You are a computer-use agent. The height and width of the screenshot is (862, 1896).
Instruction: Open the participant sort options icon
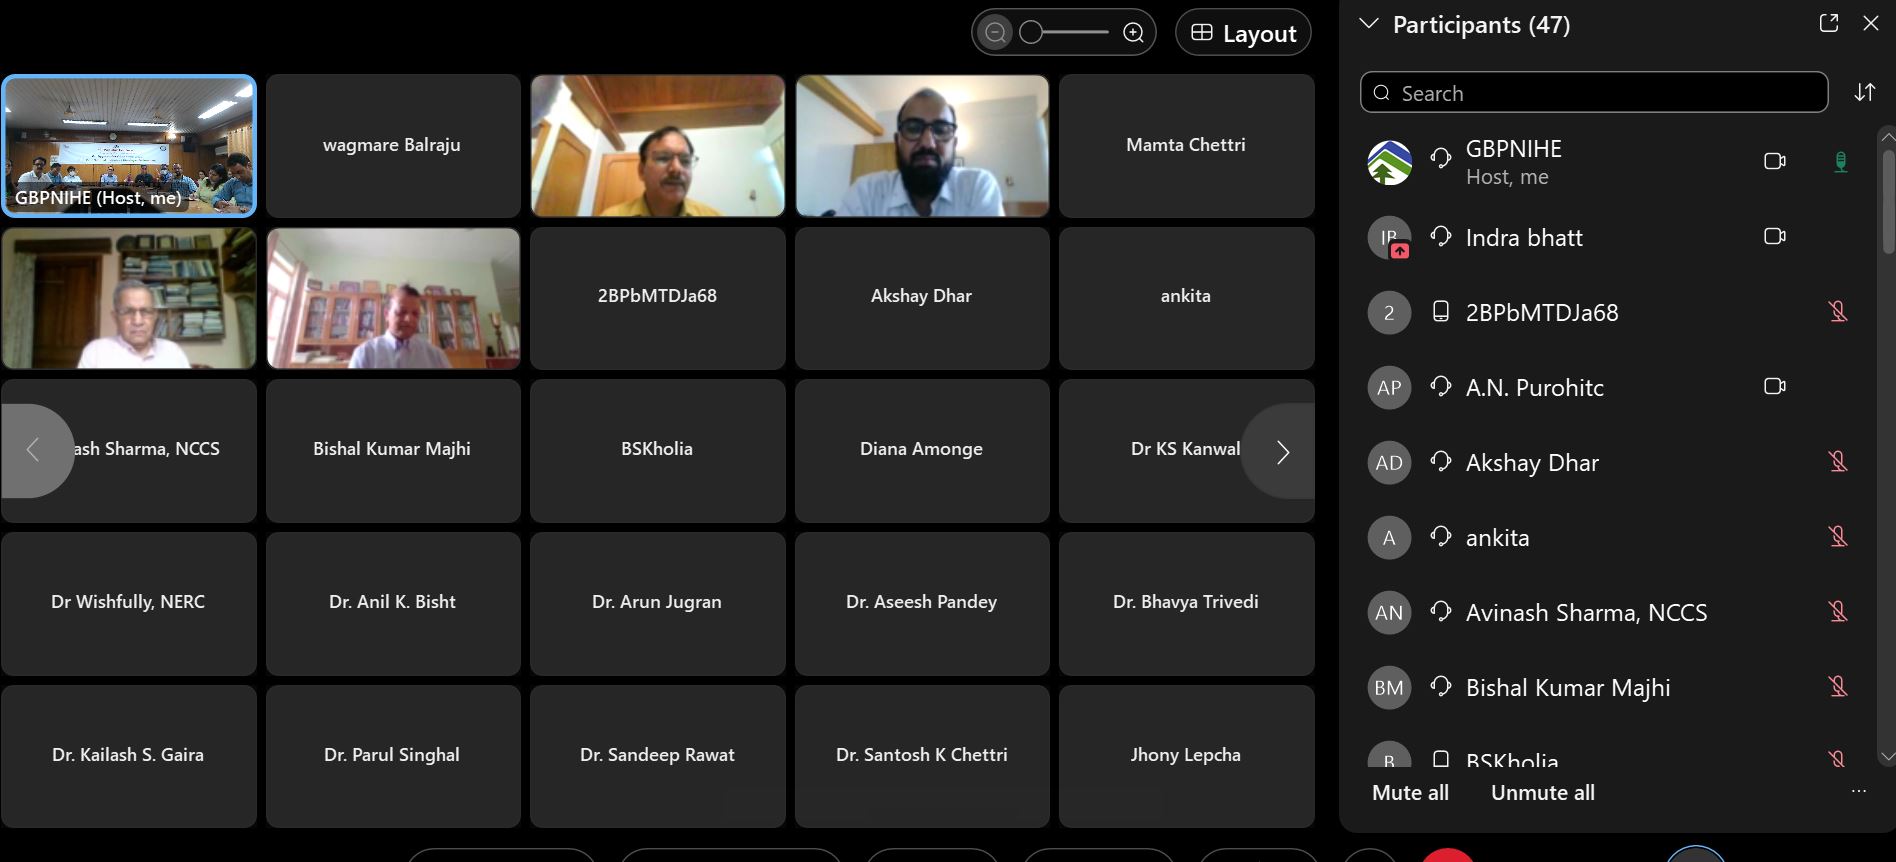click(x=1864, y=93)
